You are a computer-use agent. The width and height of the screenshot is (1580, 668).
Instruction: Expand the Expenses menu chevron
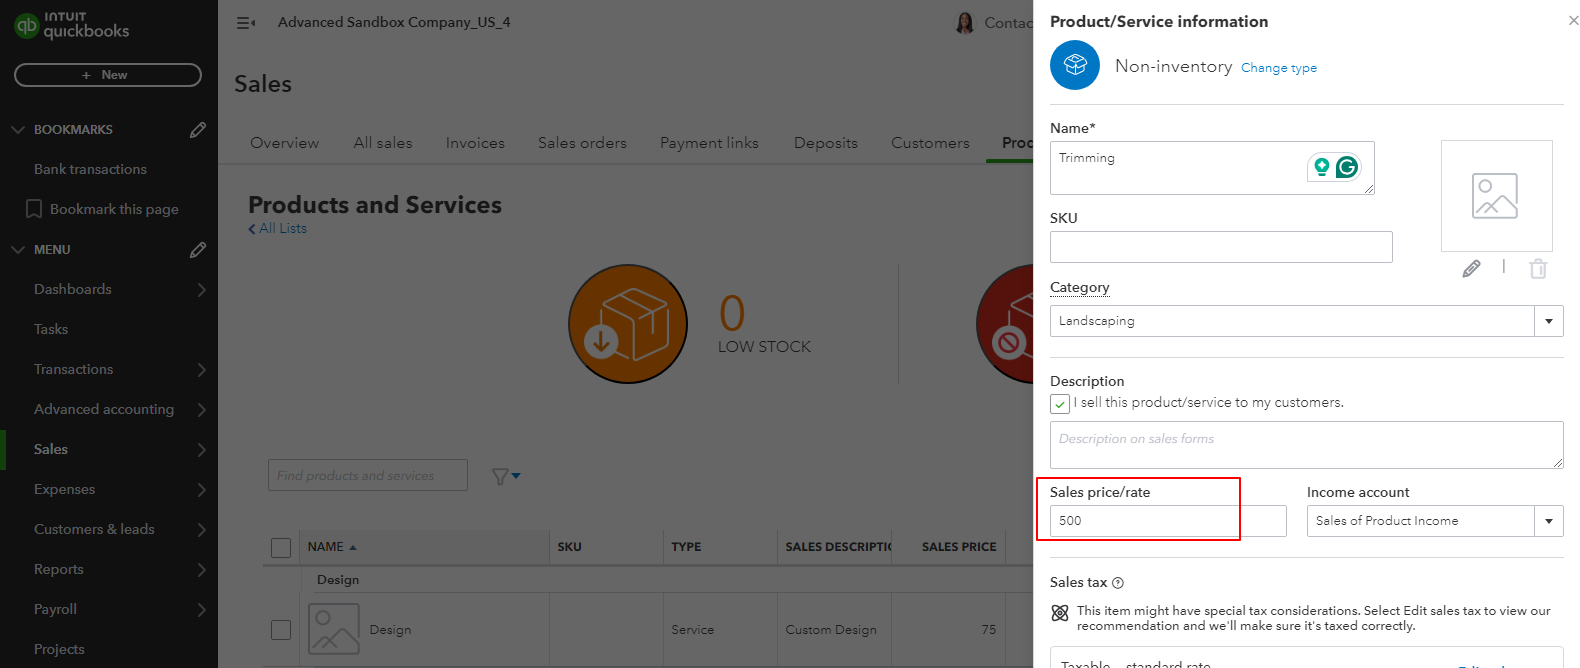[x=201, y=490]
